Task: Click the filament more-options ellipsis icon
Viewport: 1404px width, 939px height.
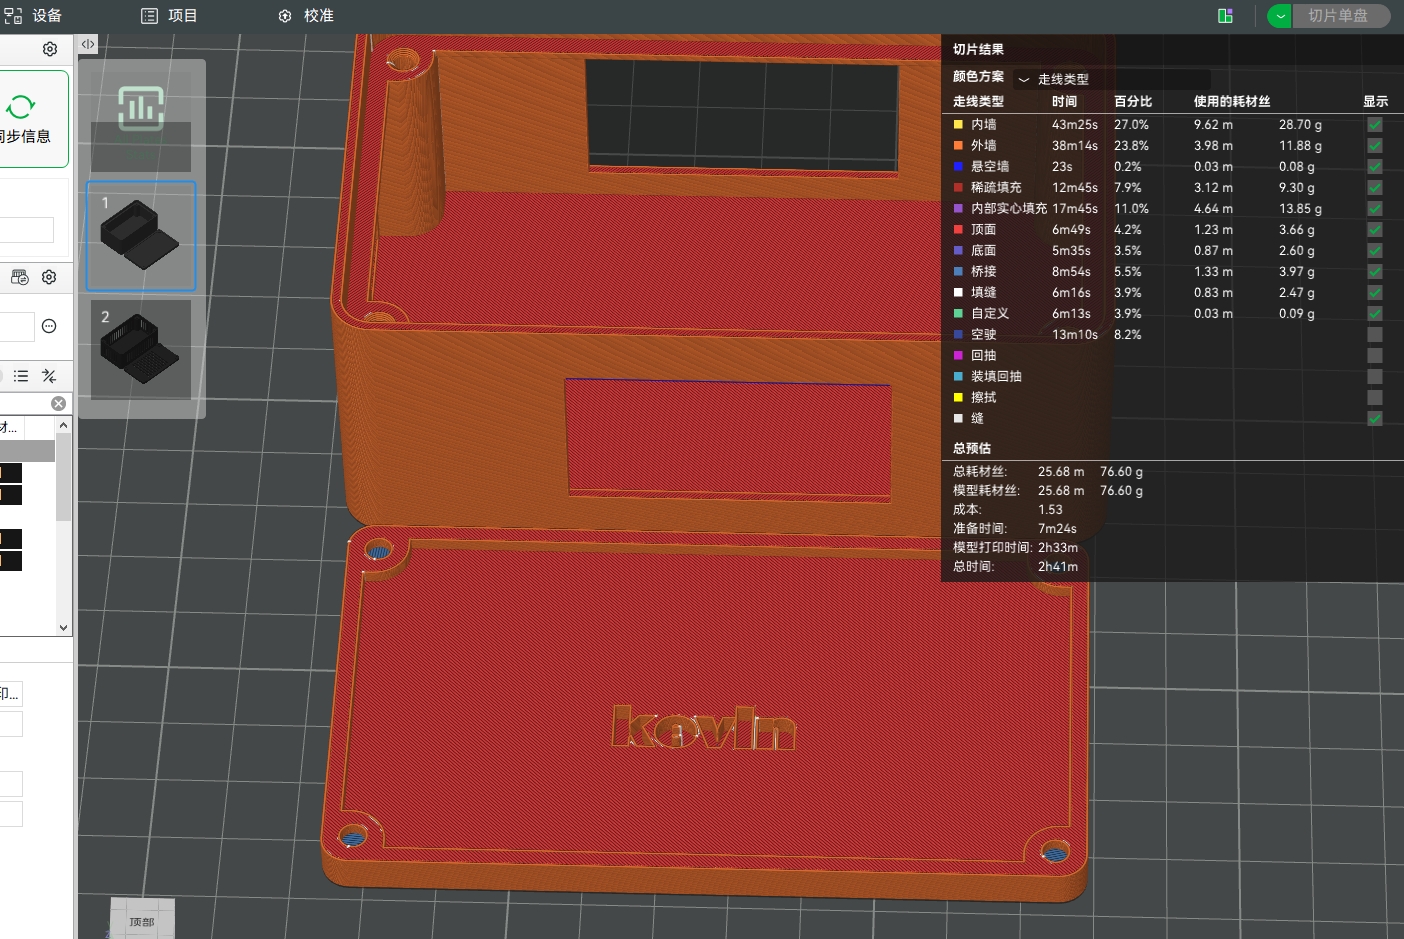Action: (x=49, y=326)
